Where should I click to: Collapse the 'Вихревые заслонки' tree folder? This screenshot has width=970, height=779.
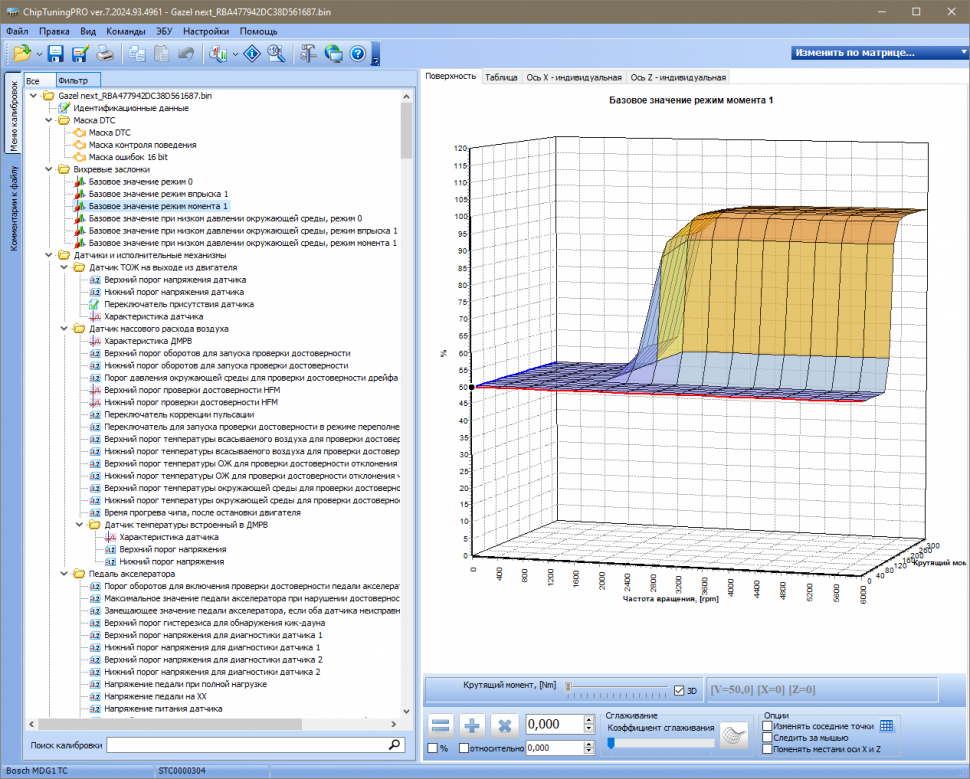coord(50,170)
